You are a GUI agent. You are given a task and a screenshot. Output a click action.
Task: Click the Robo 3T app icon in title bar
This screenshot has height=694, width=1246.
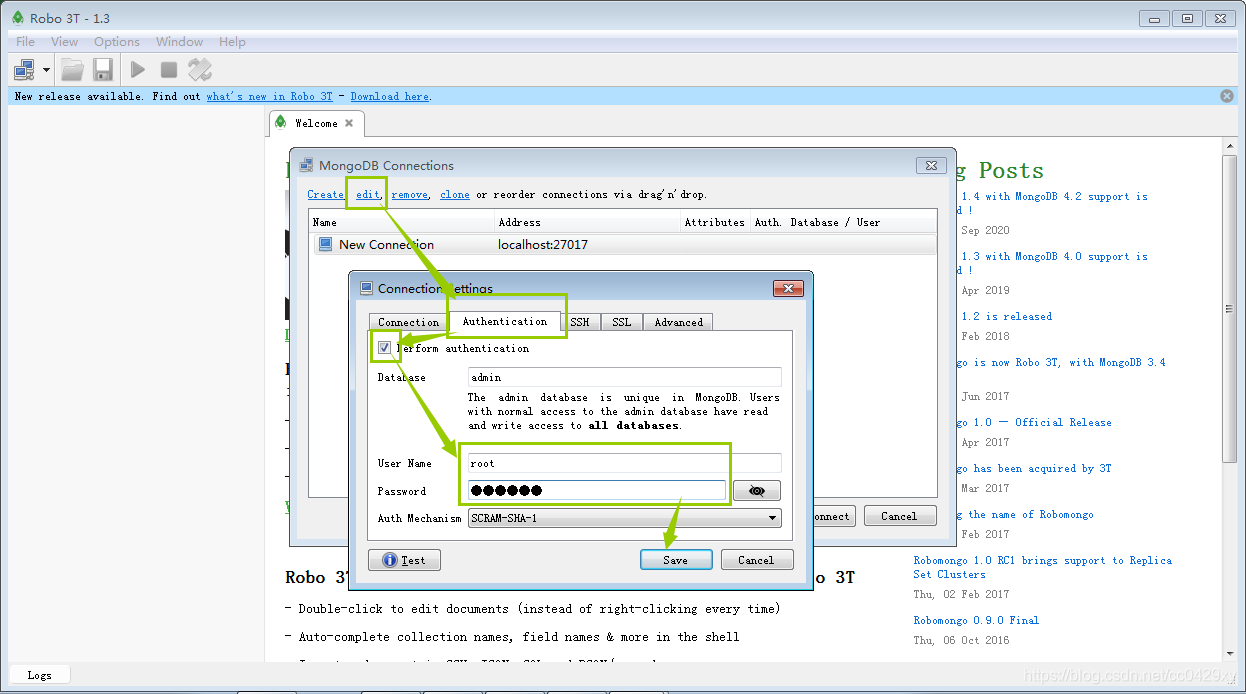tap(16, 18)
